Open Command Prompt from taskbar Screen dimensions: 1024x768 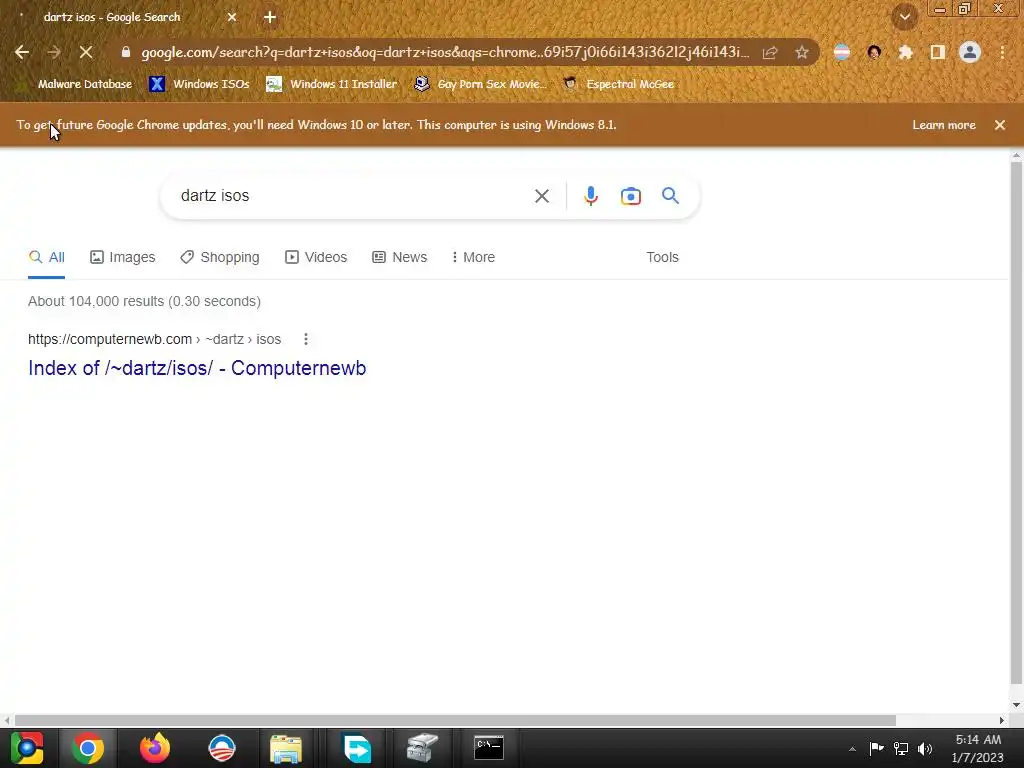(x=488, y=748)
